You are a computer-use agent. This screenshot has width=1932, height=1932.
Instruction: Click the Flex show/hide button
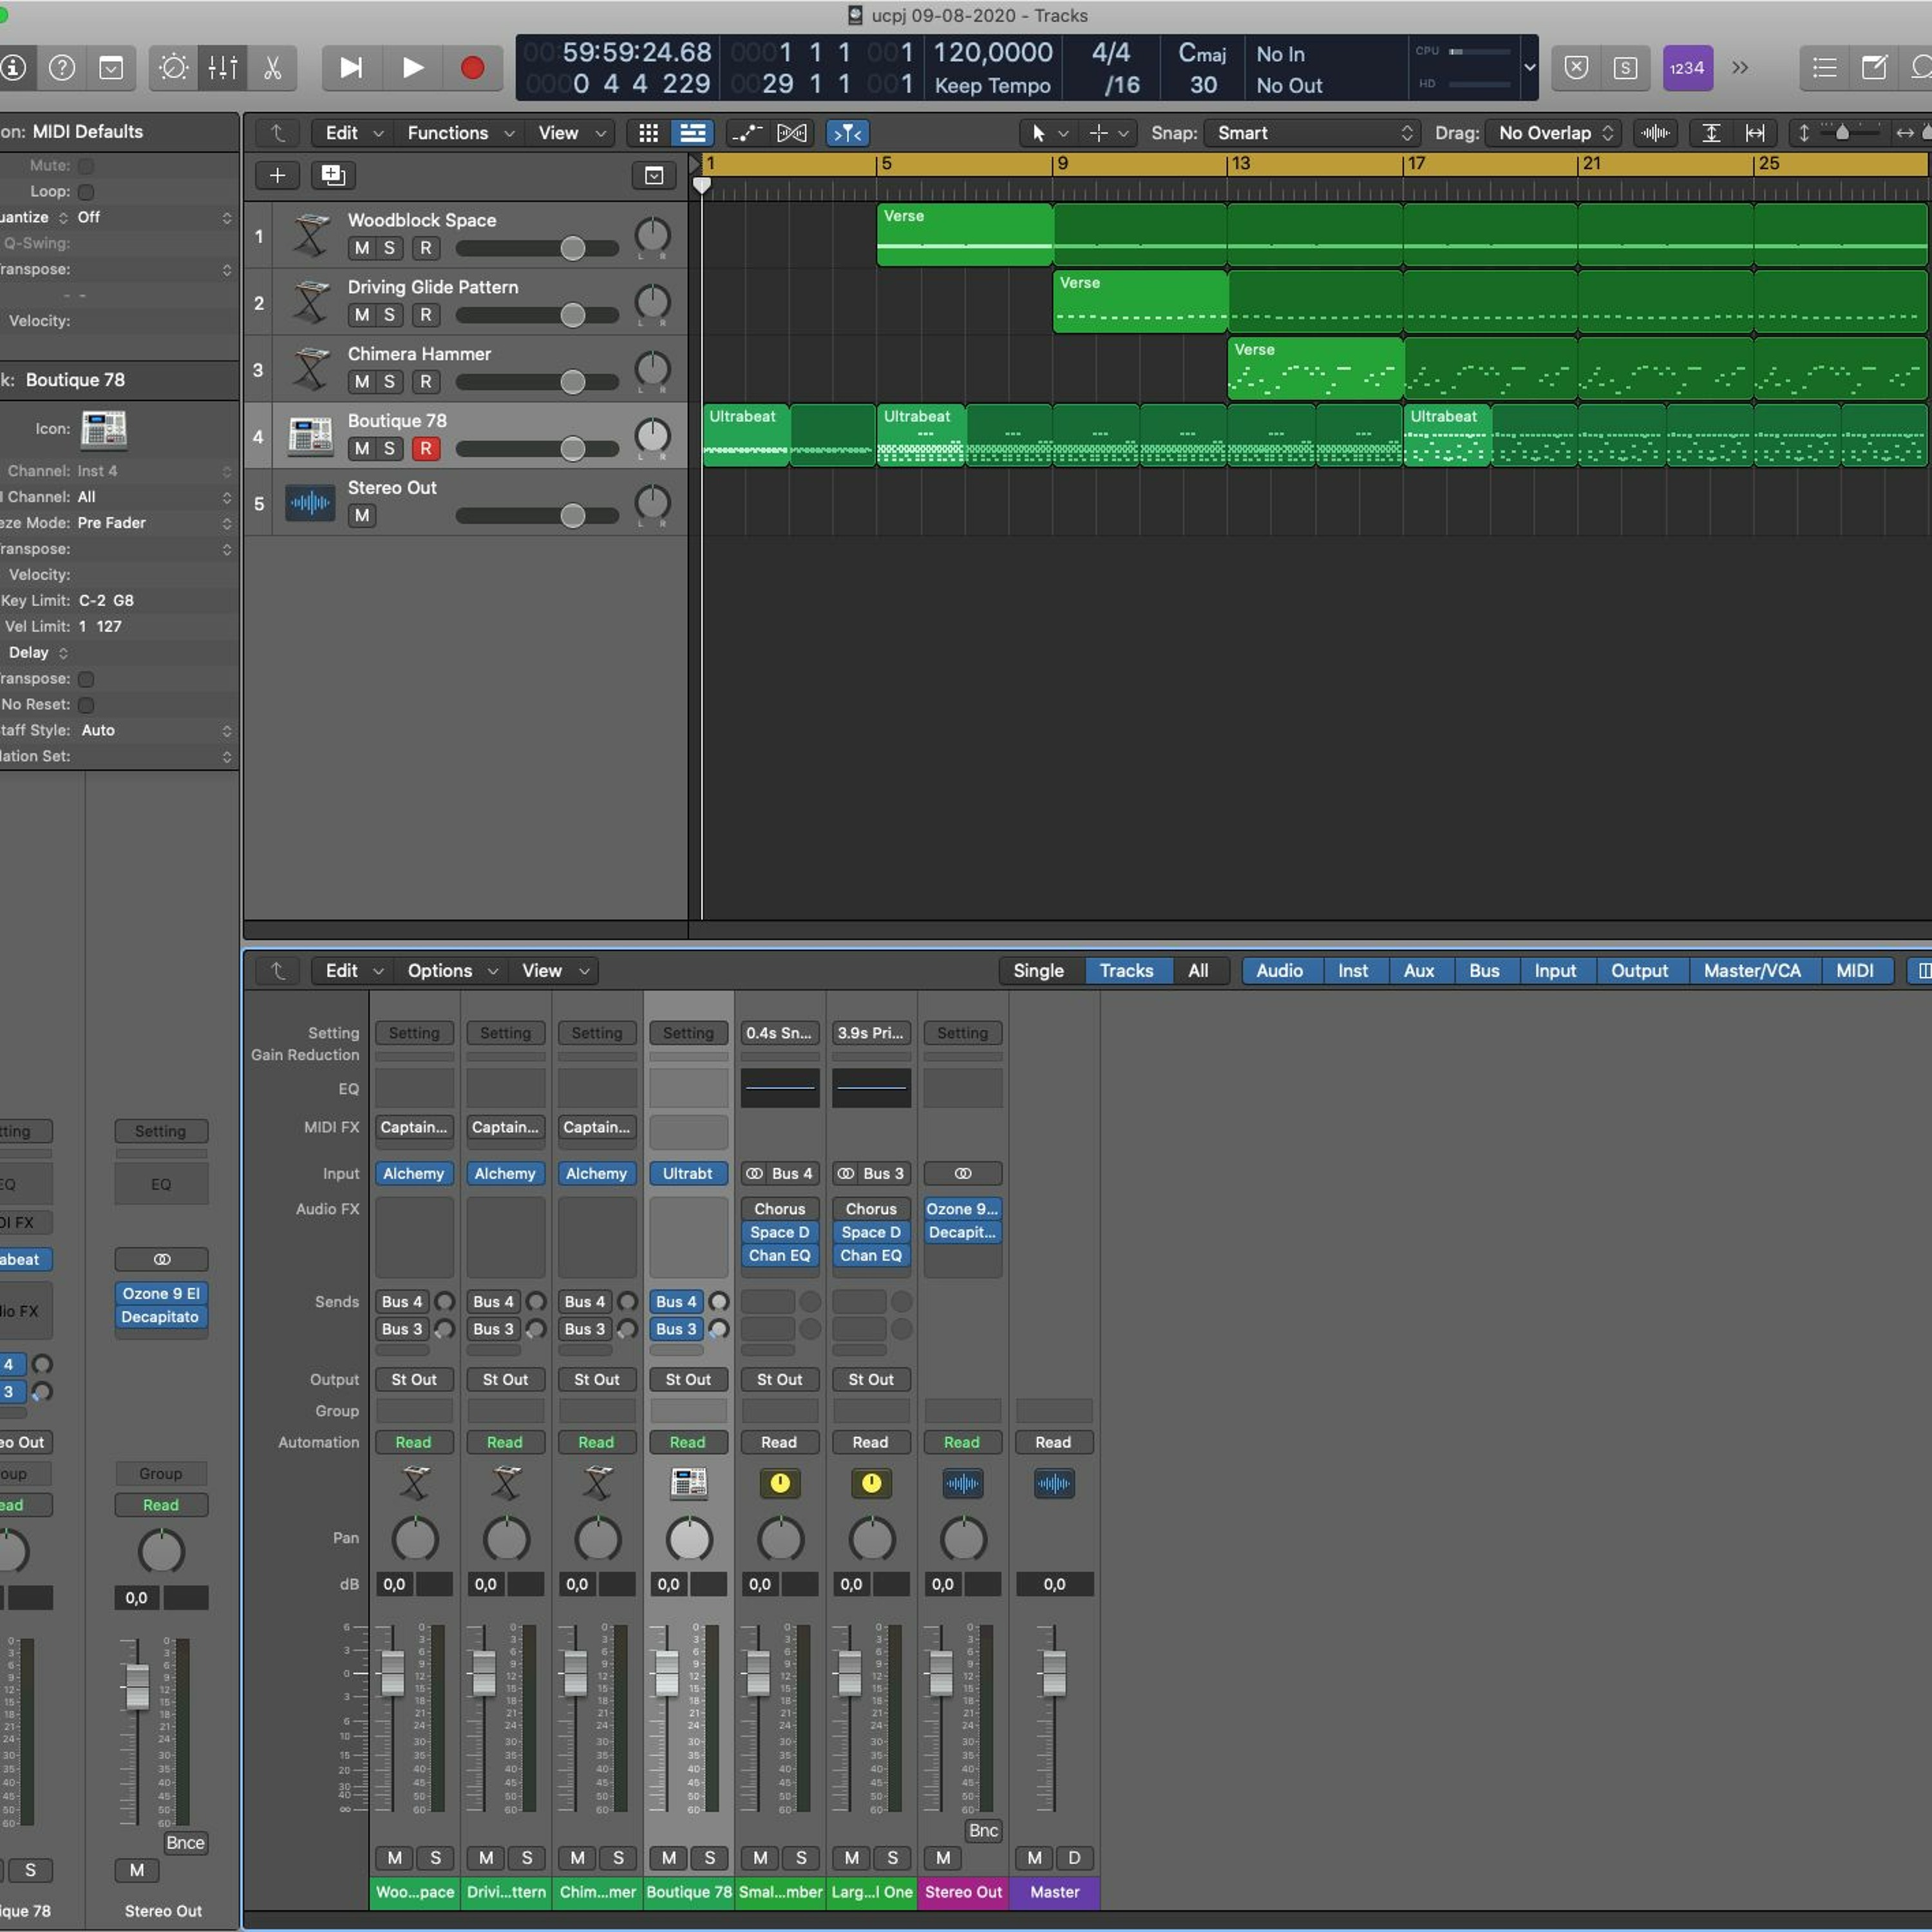click(x=791, y=133)
